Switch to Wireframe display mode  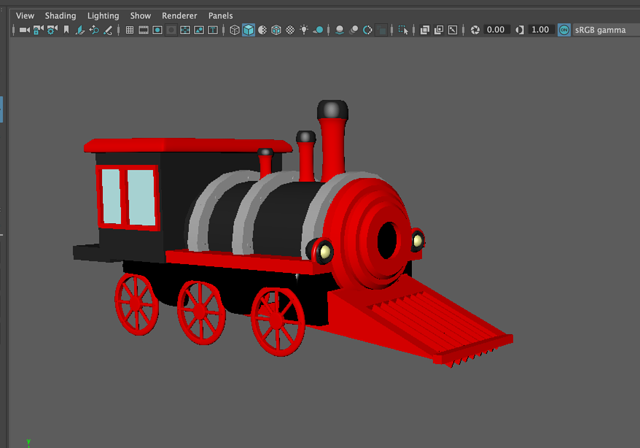[x=234, y=30]
